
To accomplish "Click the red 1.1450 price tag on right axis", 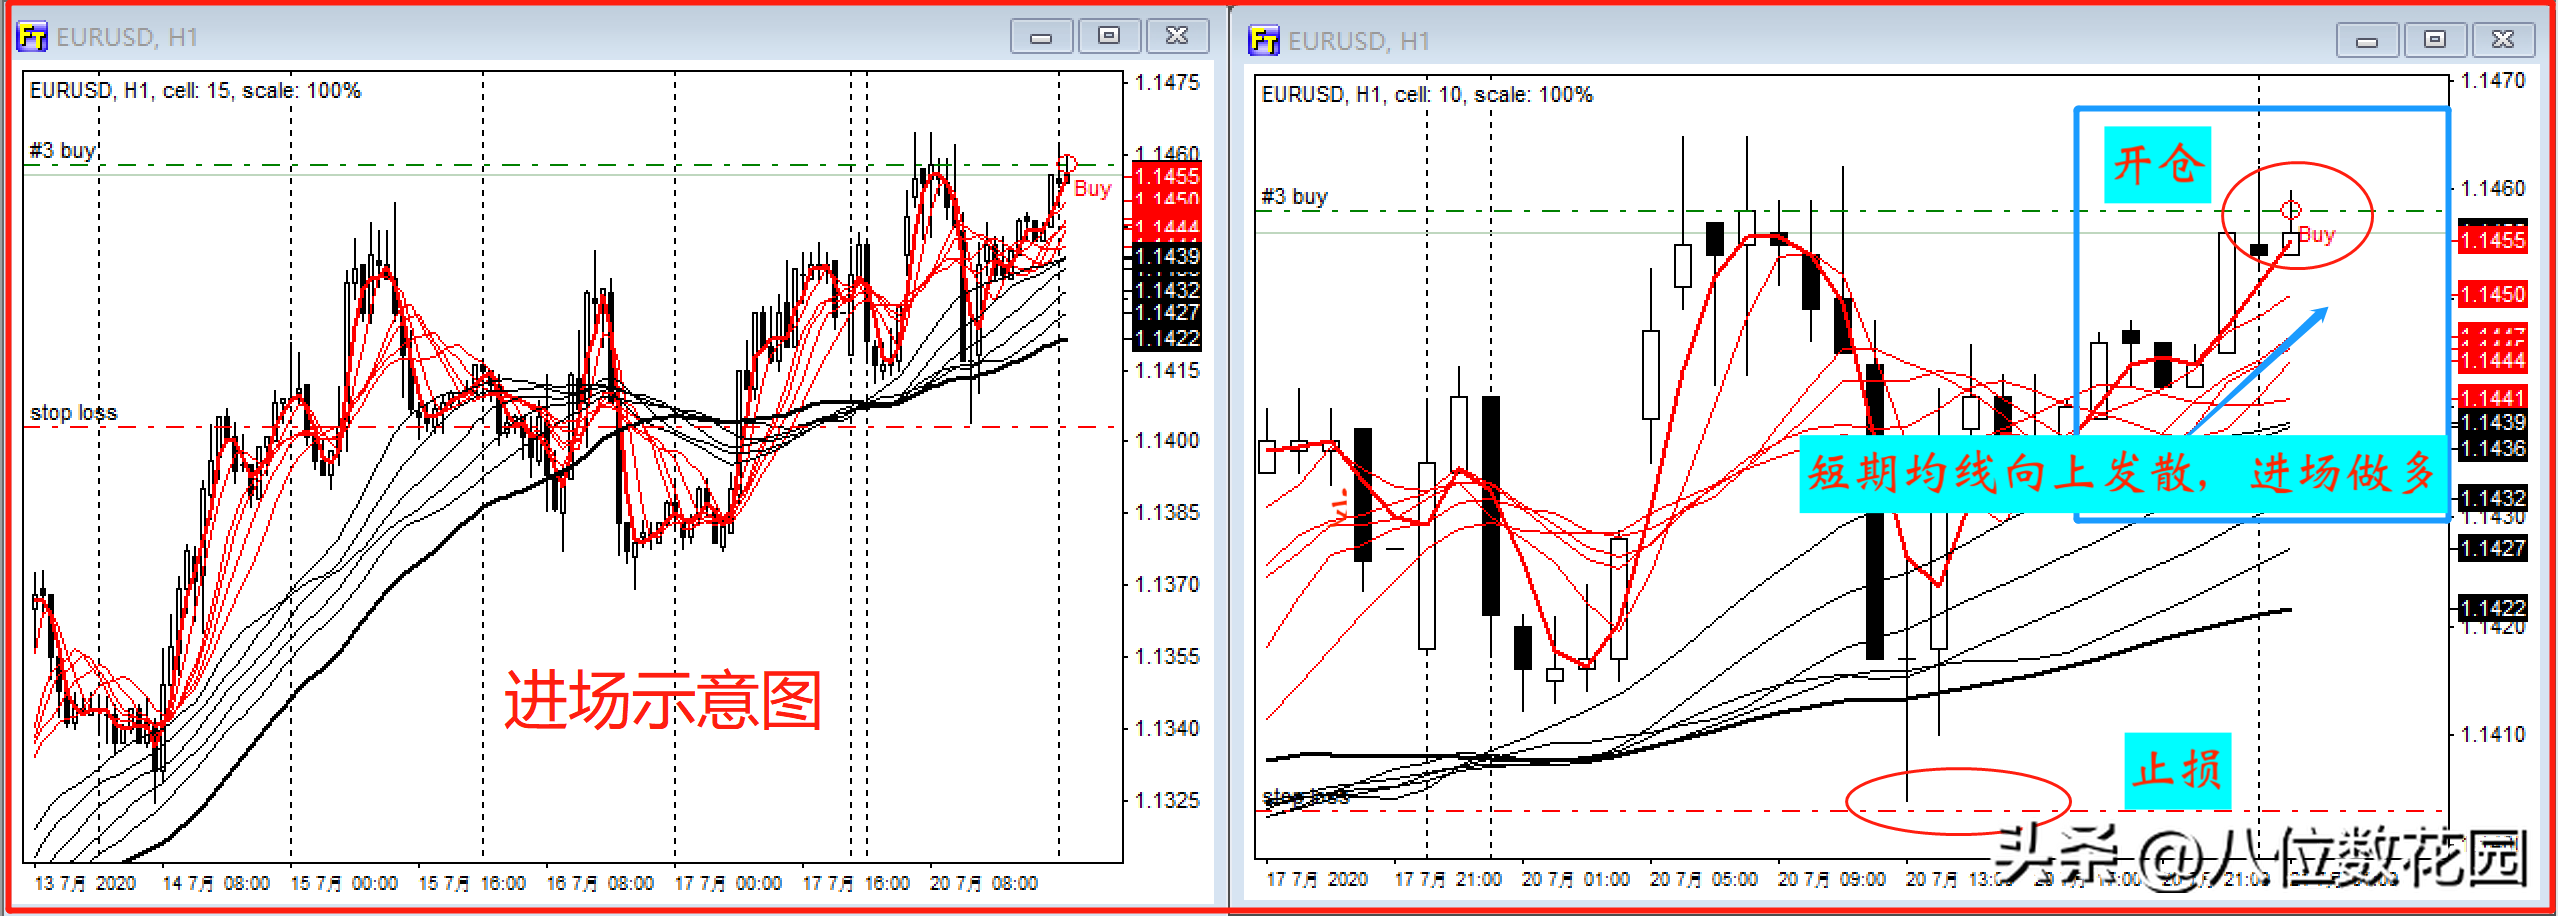I will 2492,294.
